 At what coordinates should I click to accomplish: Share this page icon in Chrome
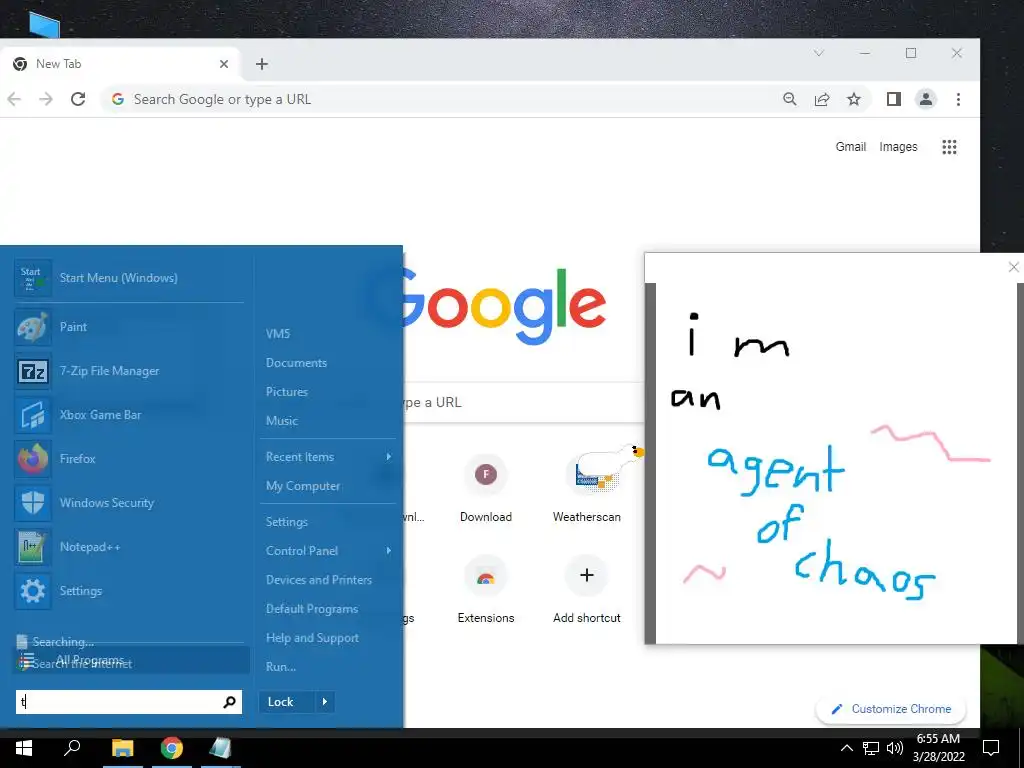pyautogui.click(x=822, y=99)
